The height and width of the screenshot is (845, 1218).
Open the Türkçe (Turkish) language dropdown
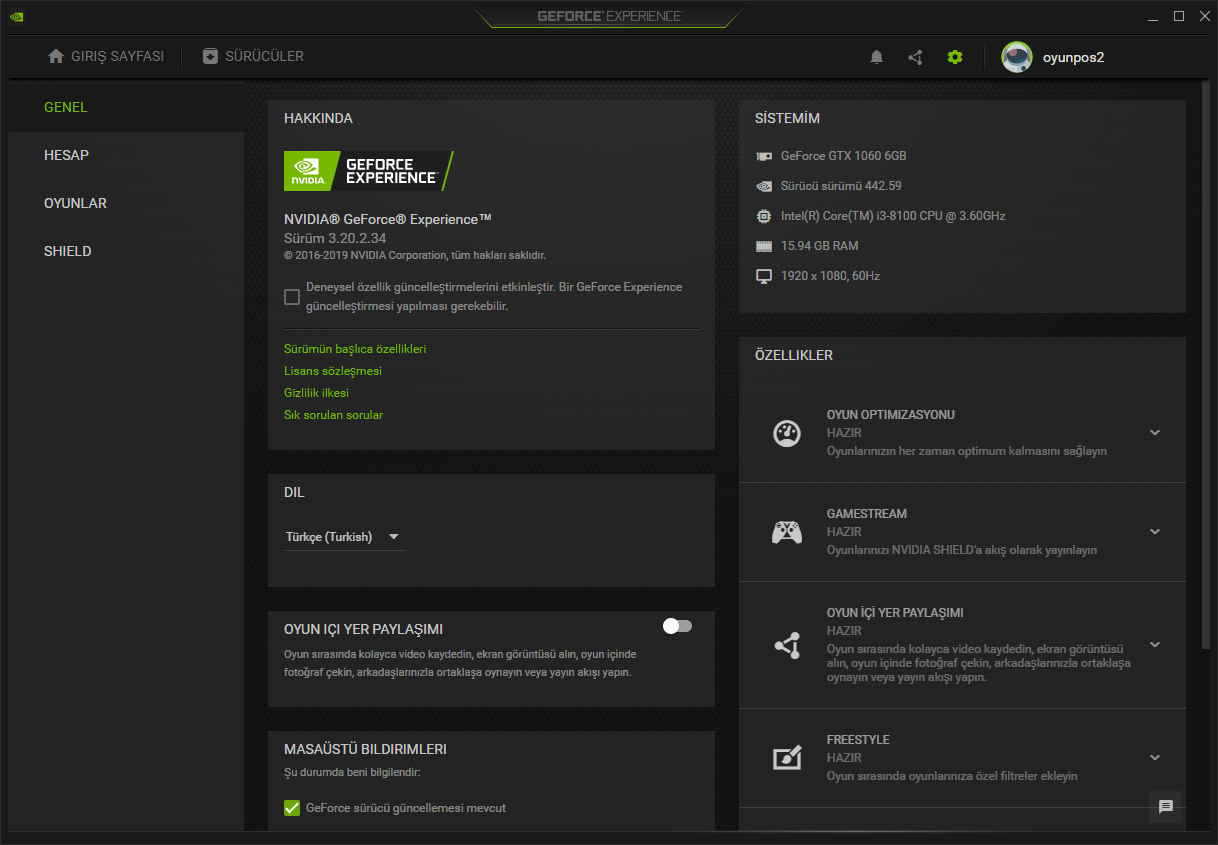[344, 537]
